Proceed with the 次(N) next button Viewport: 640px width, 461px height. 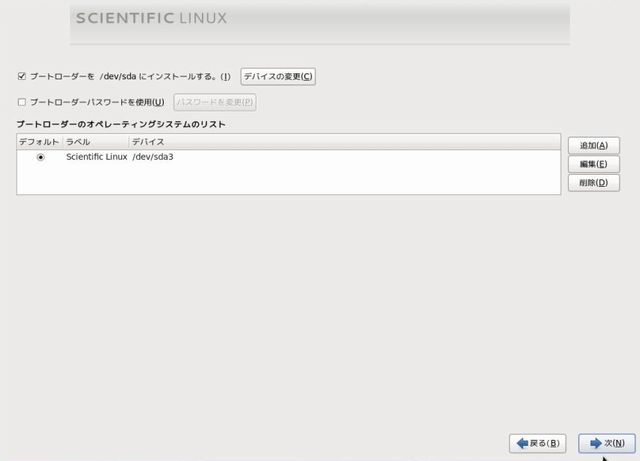606,443
